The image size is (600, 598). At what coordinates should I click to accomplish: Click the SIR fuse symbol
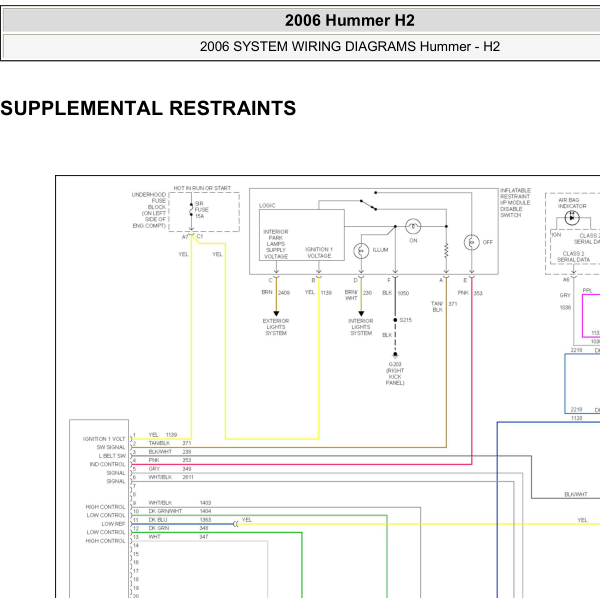pyautogui.click(x=191, y=209)
